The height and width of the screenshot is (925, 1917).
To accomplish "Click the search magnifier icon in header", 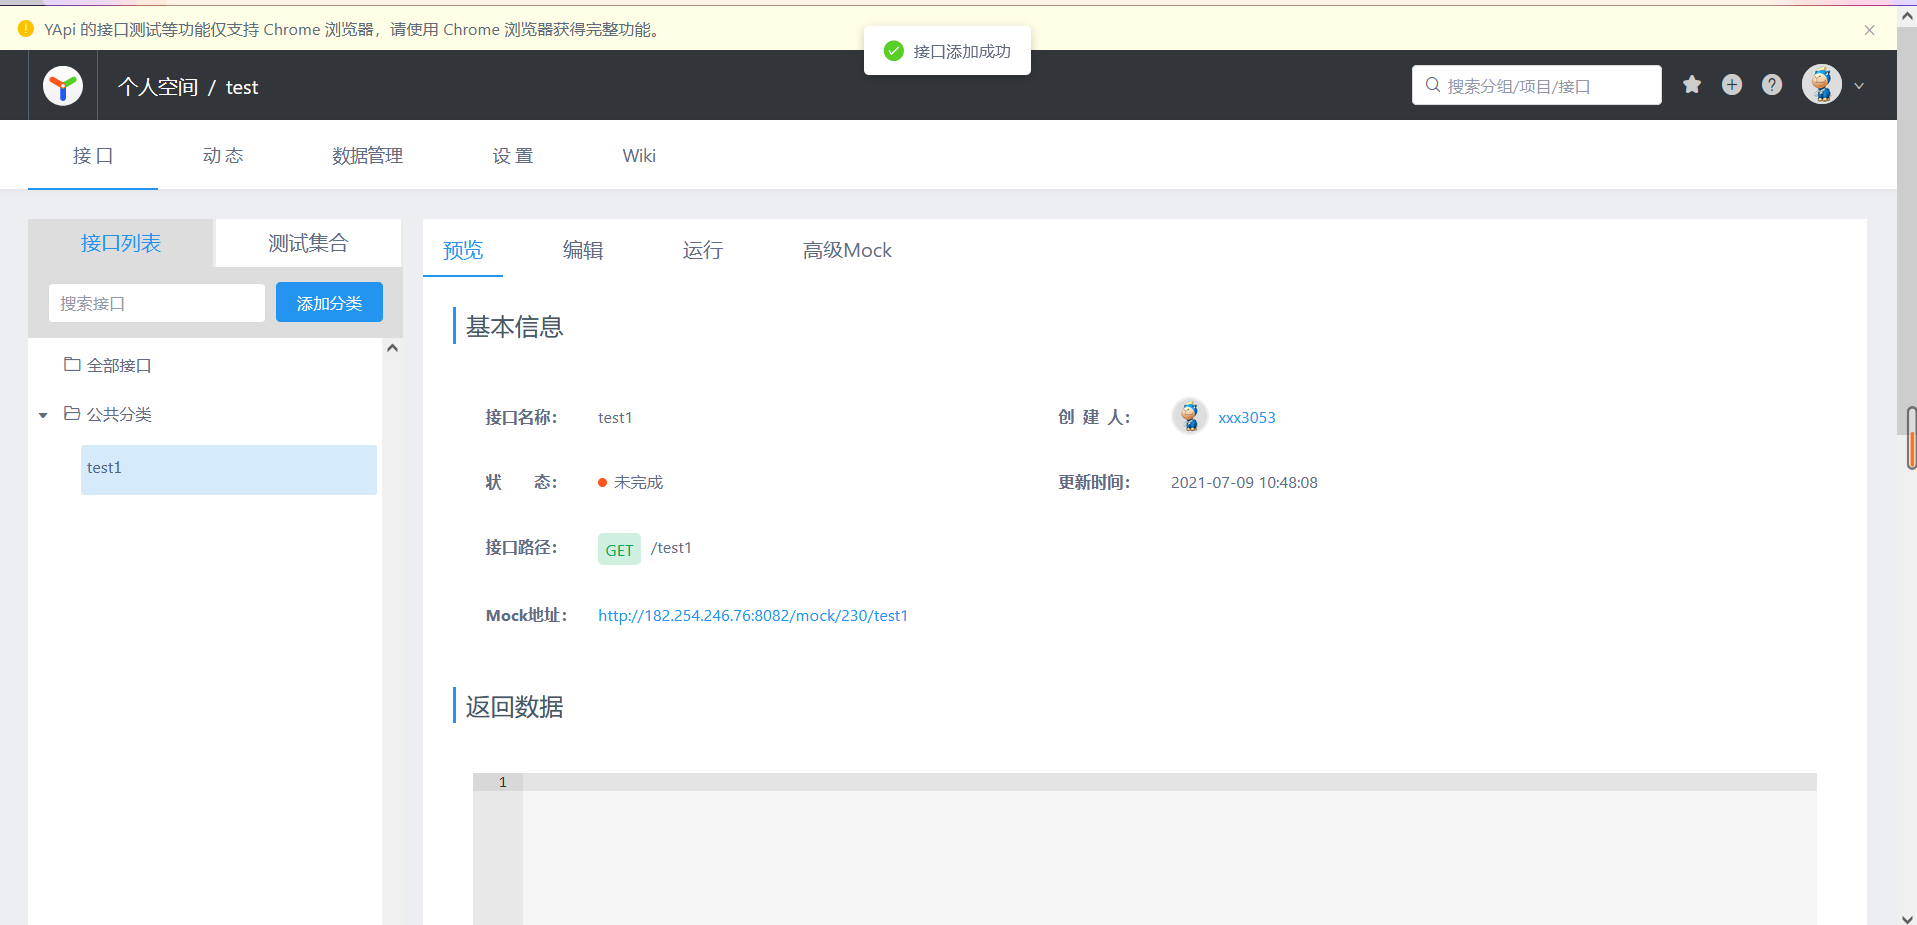I will 1432,85.
